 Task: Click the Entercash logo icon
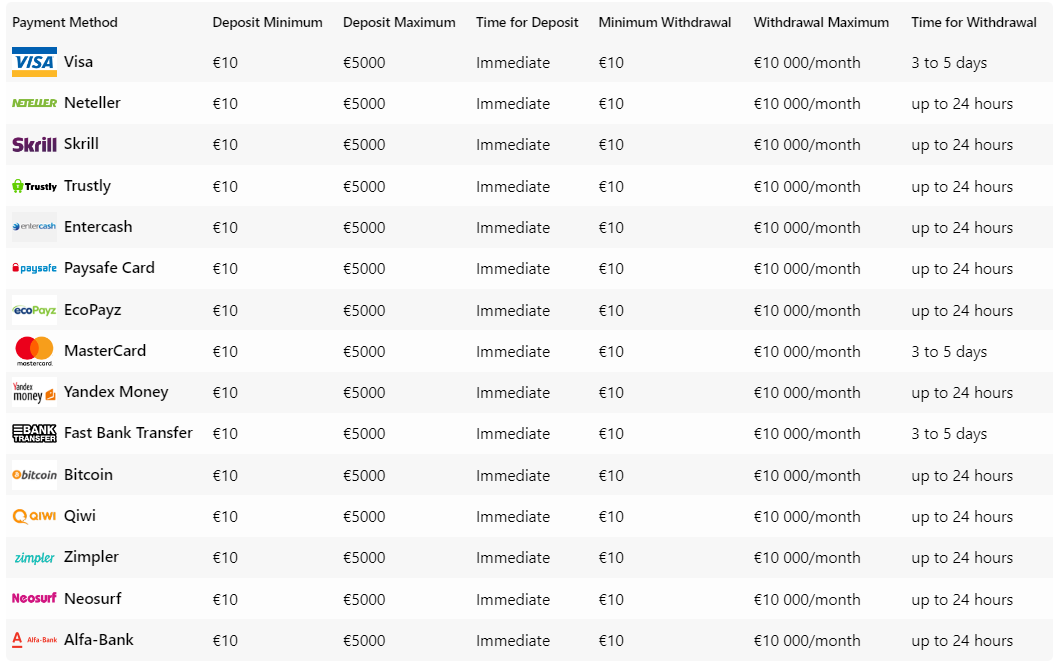click(x=34, y=227)
